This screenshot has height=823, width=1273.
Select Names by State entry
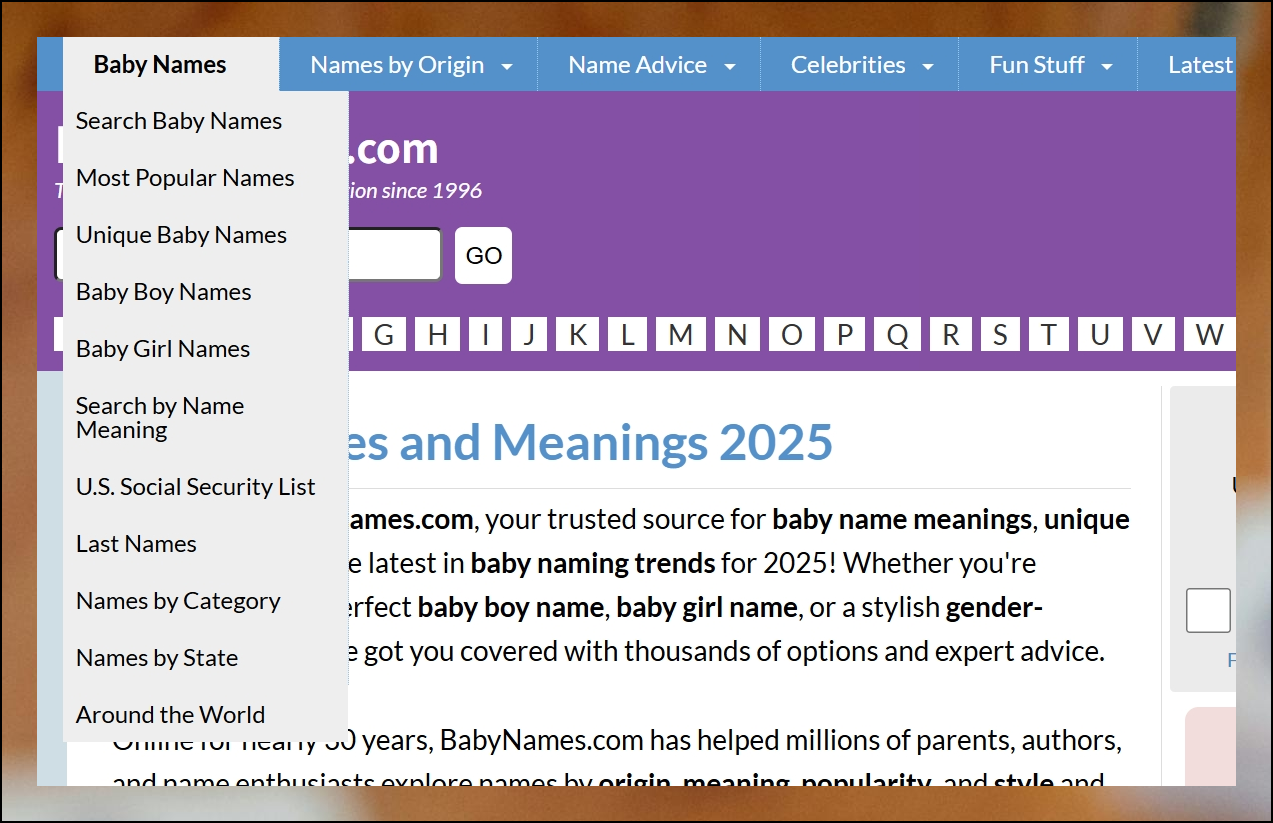(205, 658)
